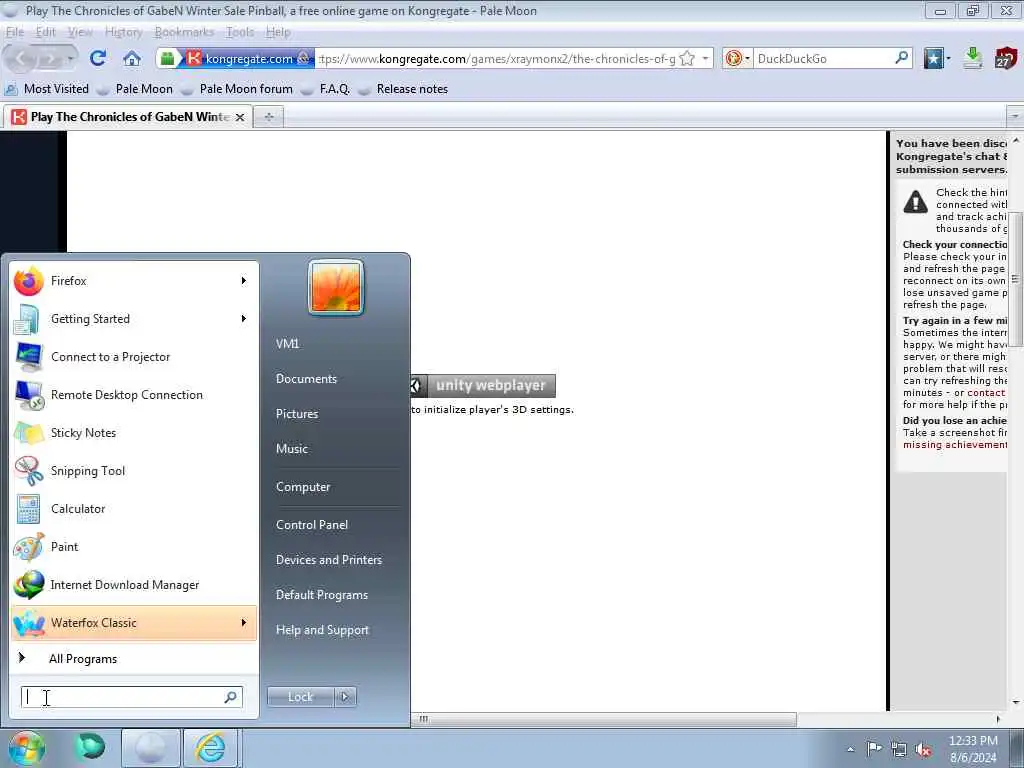Click the missing achievement link
The height and width of the screenshot is (768, 1024).
point(955,445)
